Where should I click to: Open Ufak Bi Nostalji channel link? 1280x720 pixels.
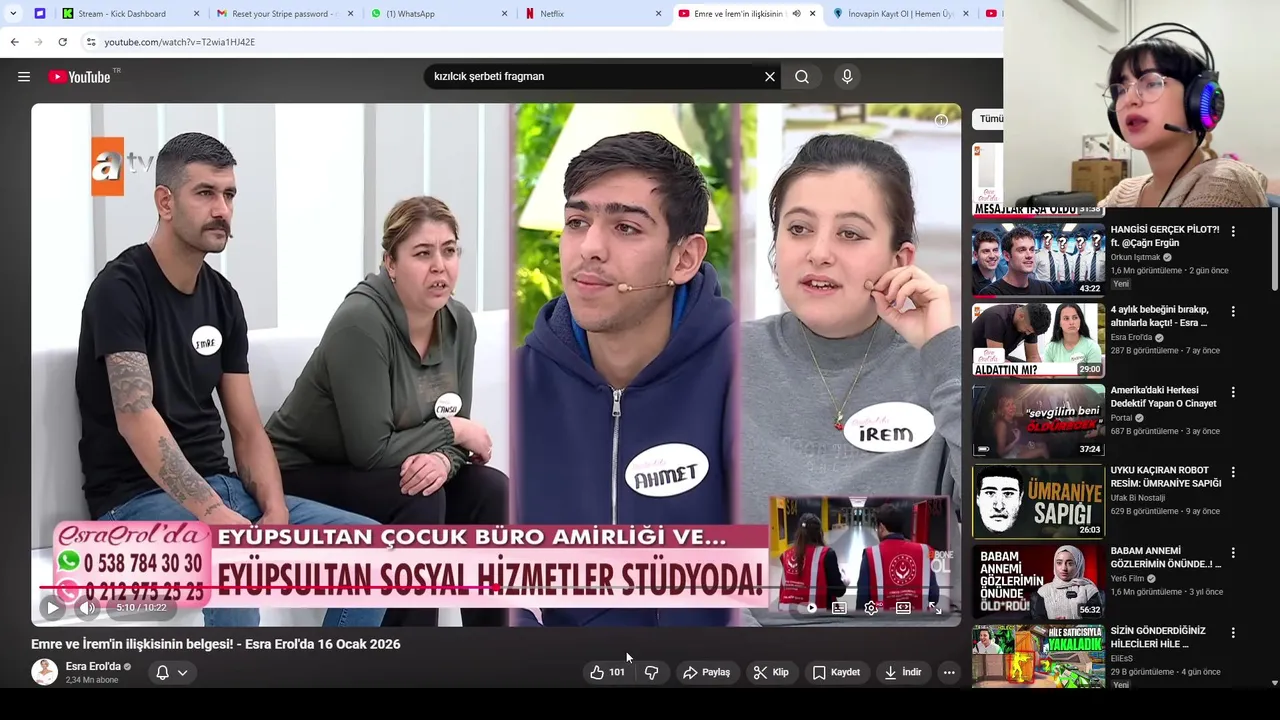click(x=1138, y=498)
